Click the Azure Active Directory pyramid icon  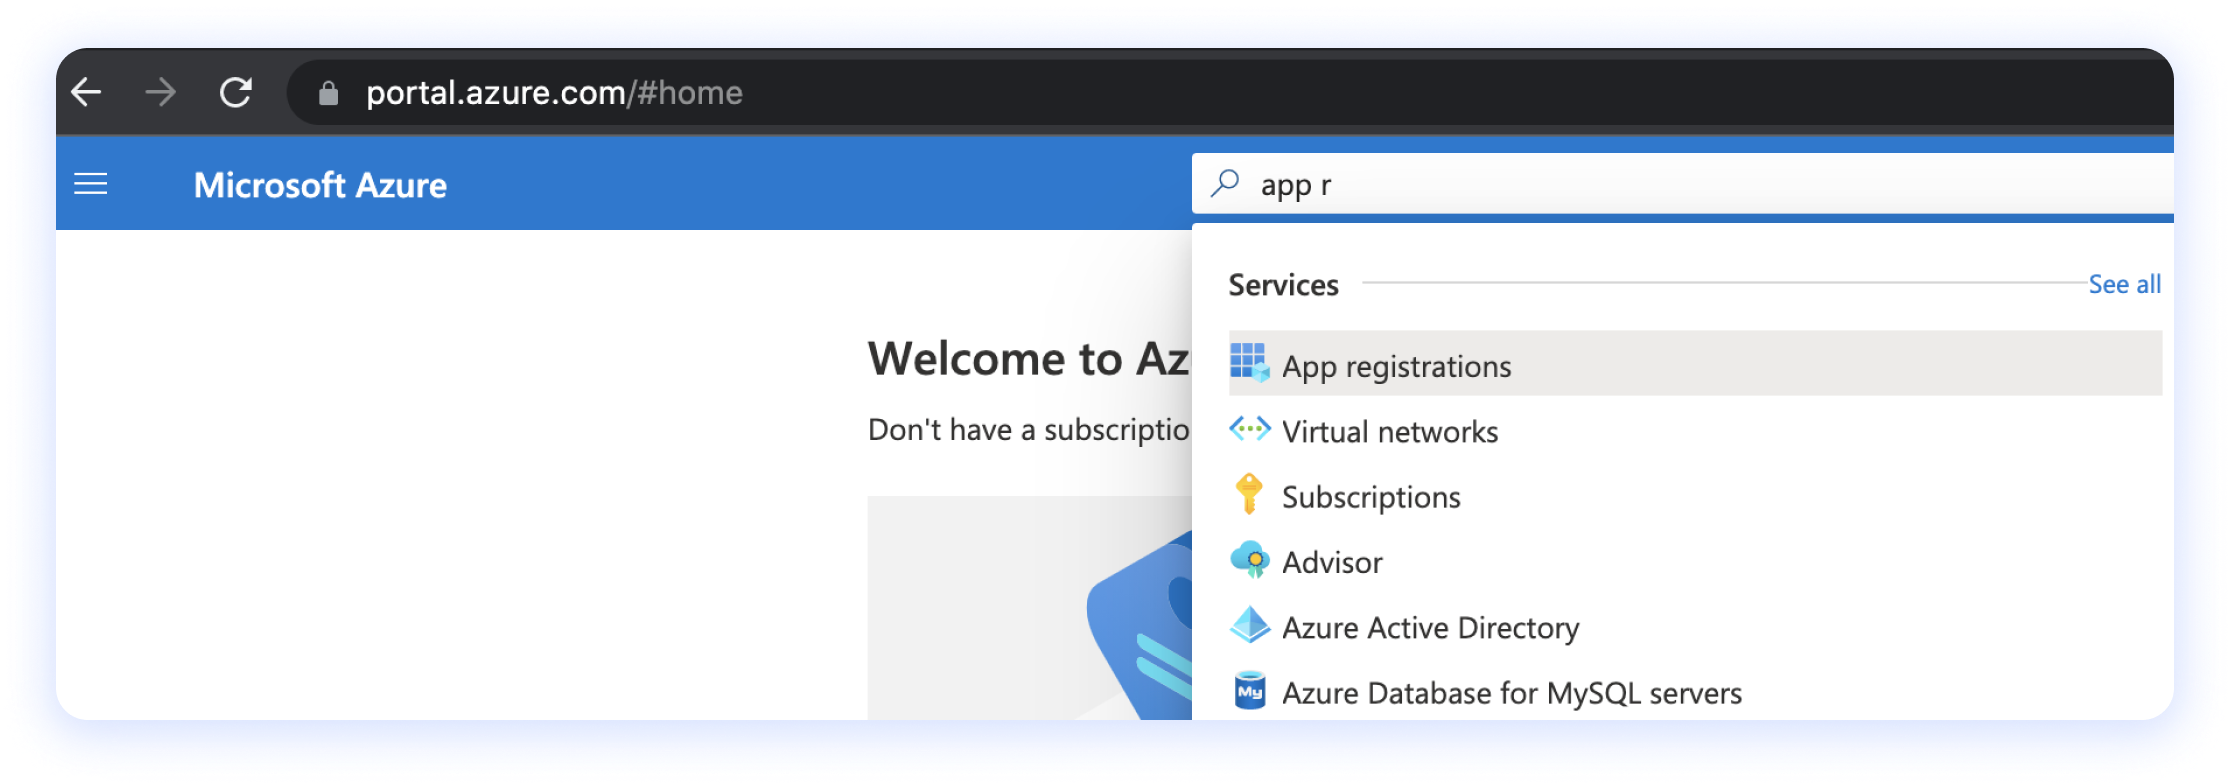[1249, 626]
